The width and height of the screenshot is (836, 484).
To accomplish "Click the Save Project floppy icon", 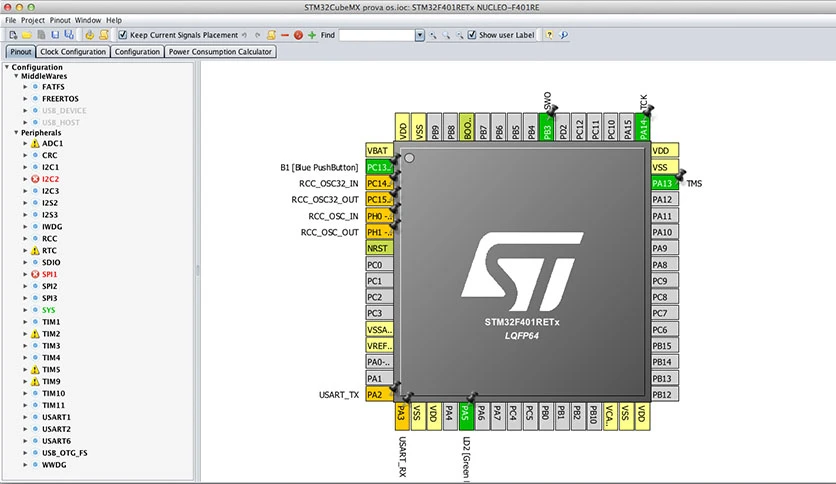I will pyautogui.click(x=55, y=35).
